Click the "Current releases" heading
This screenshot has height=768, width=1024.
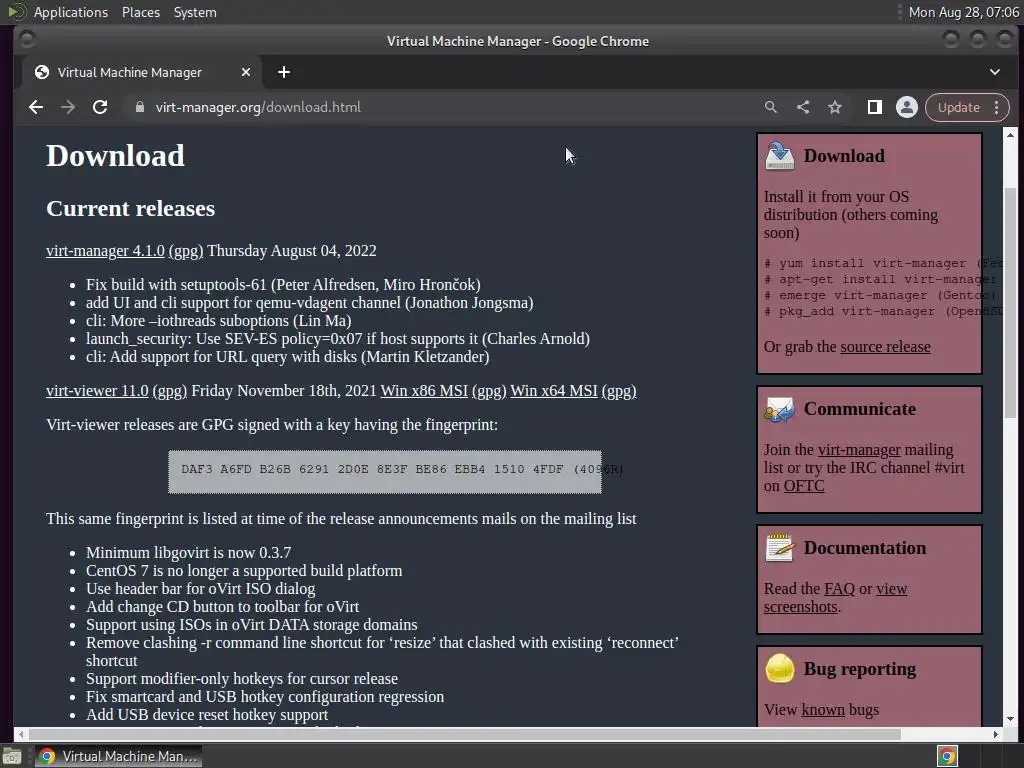[130, 208]
